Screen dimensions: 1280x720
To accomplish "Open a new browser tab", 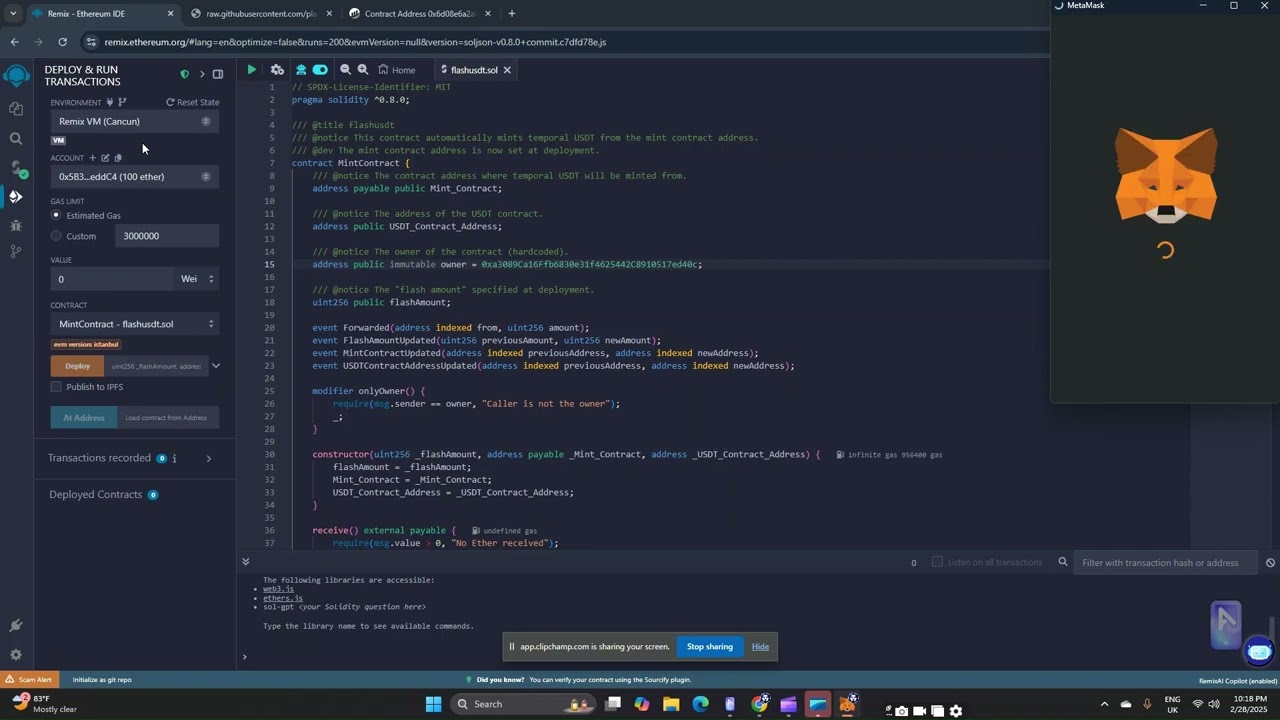I will [x=512, y=14].
